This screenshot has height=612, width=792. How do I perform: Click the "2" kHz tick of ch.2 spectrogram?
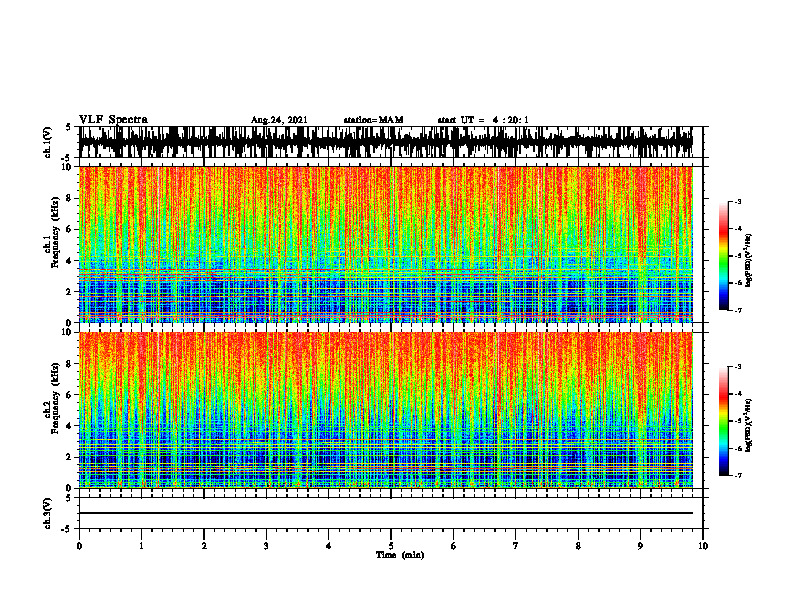tap(70, 457)
